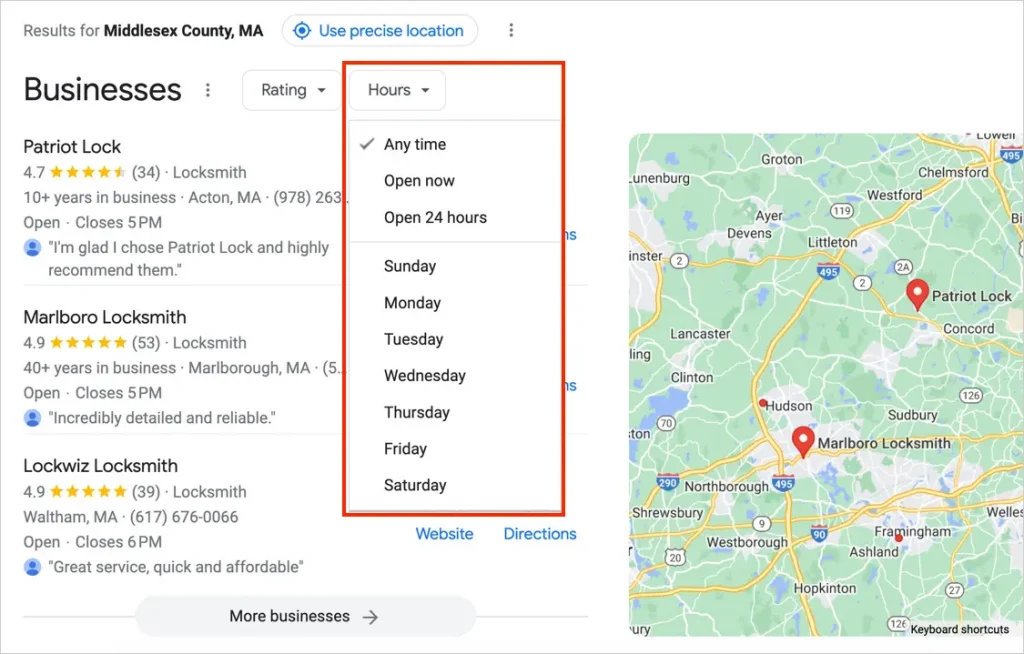Screen dimensions: 1024x654
Task: Click the "Great service, quick and affordable" review
Action: pyautogui.click(x=176, y=566)
